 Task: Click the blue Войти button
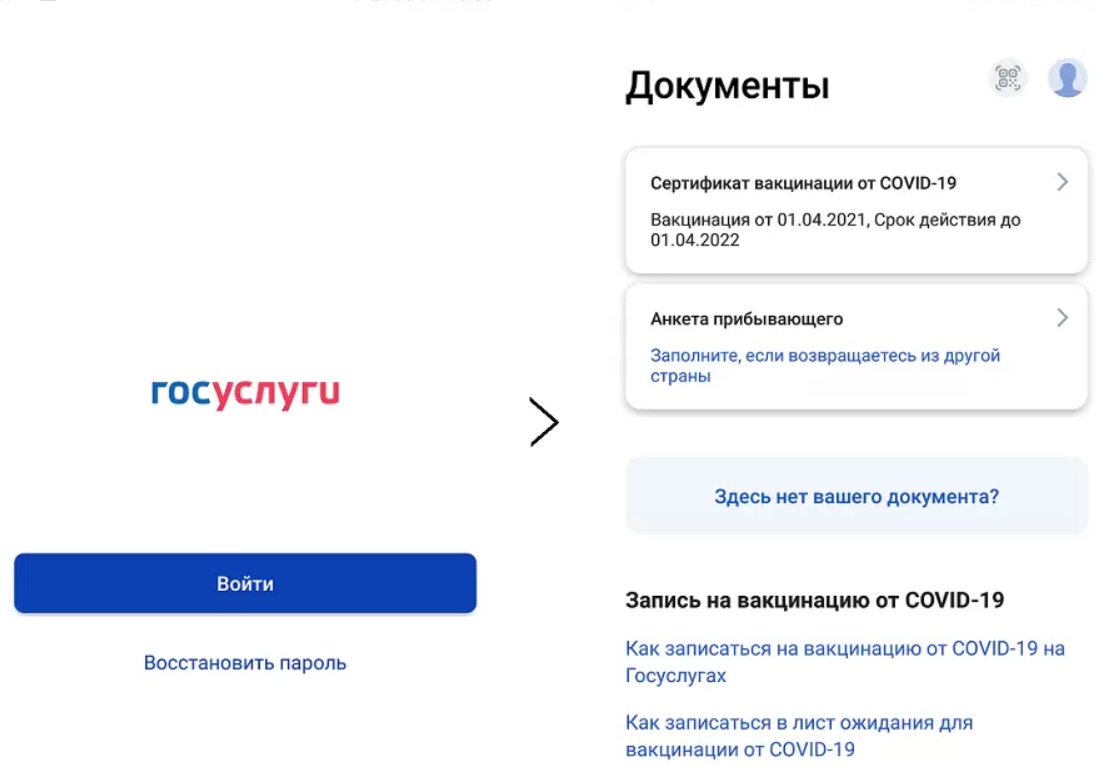tap(245, 583)
